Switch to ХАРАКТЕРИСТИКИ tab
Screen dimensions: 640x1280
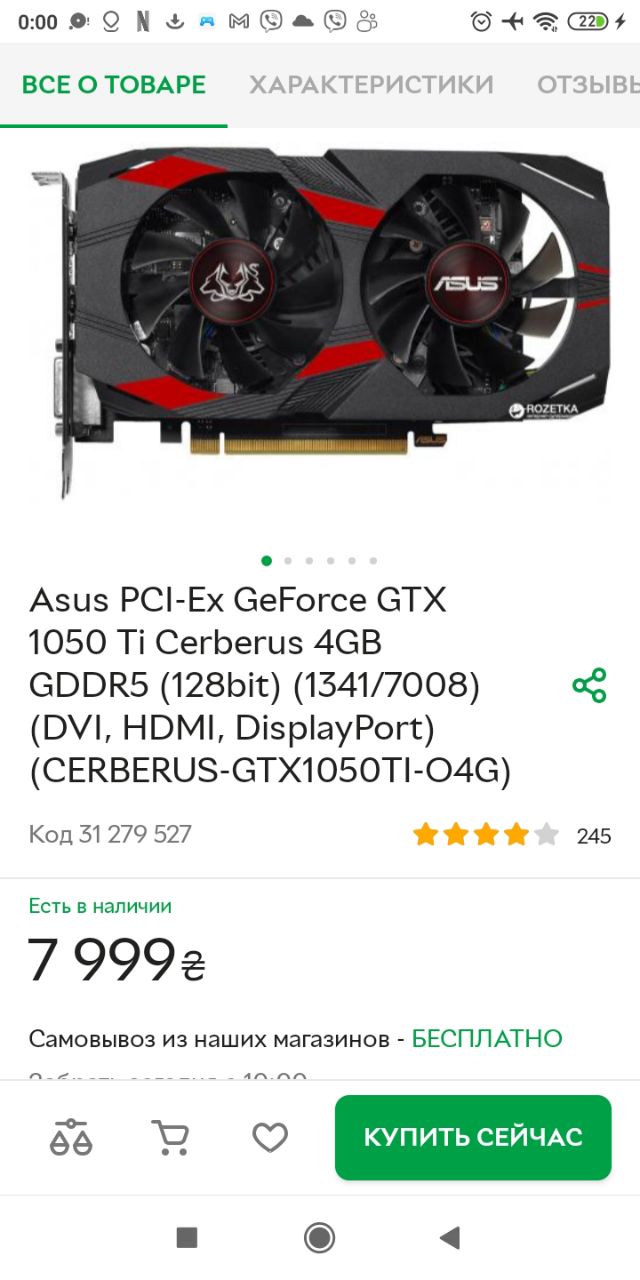click(x=371, y=85)
